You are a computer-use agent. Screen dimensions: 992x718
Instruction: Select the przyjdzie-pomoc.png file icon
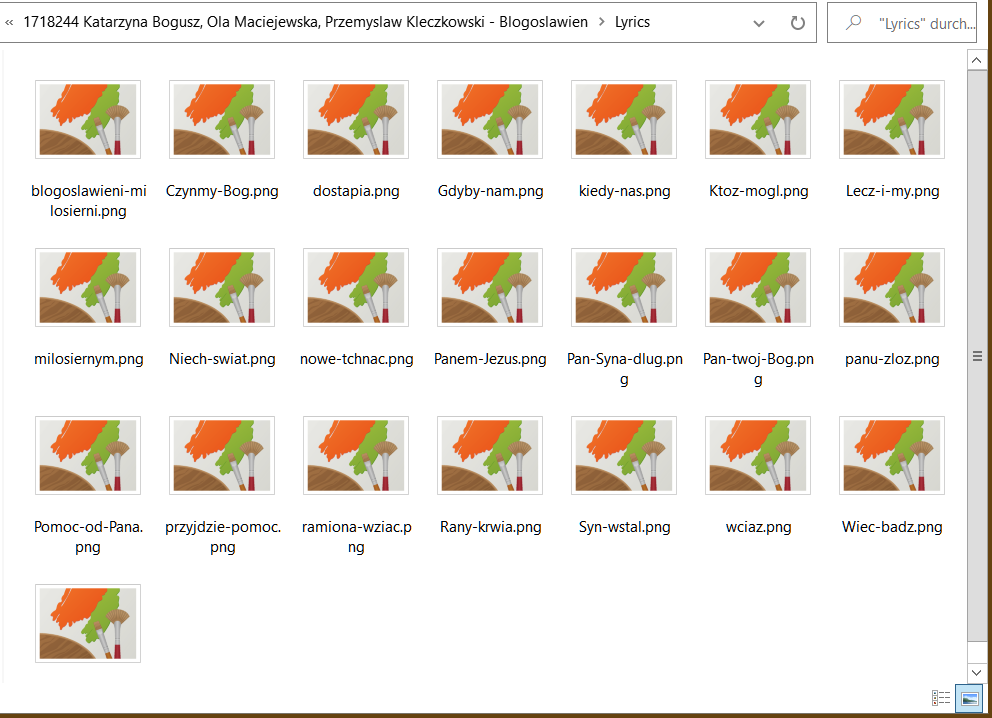(x=222, y=455)
